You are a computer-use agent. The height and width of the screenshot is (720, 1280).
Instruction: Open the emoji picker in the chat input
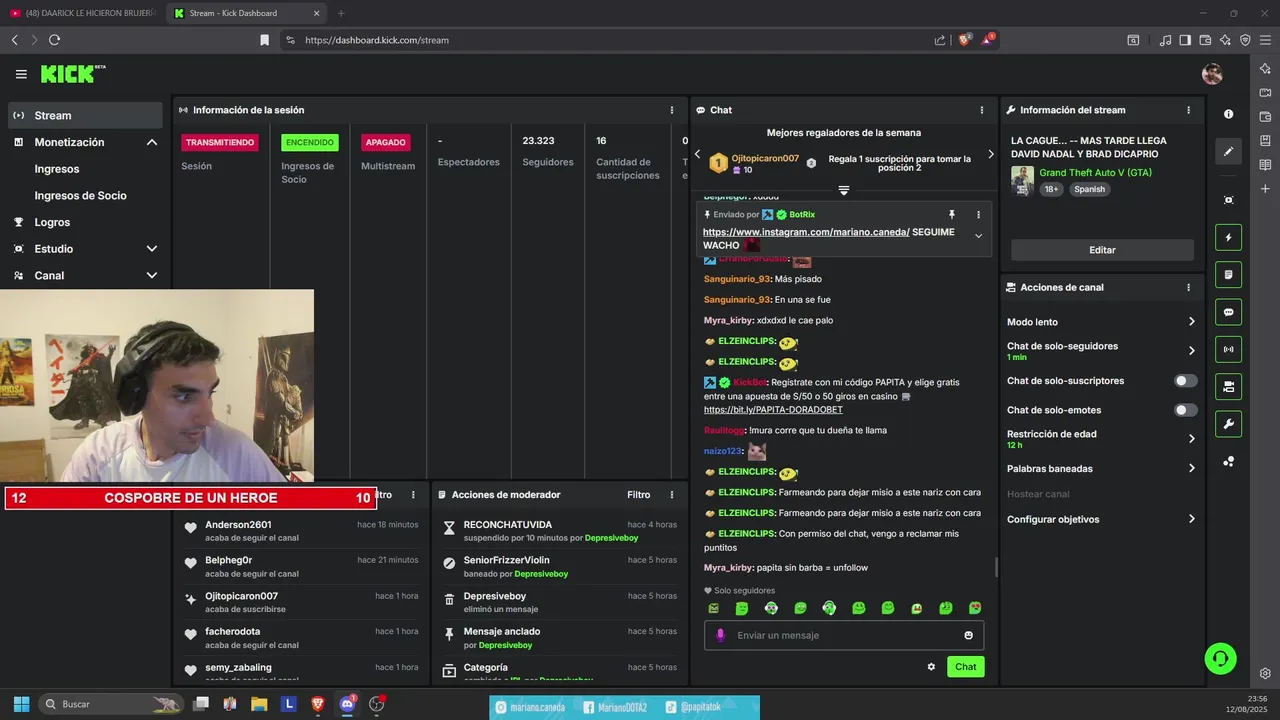(x=968, y=635)
